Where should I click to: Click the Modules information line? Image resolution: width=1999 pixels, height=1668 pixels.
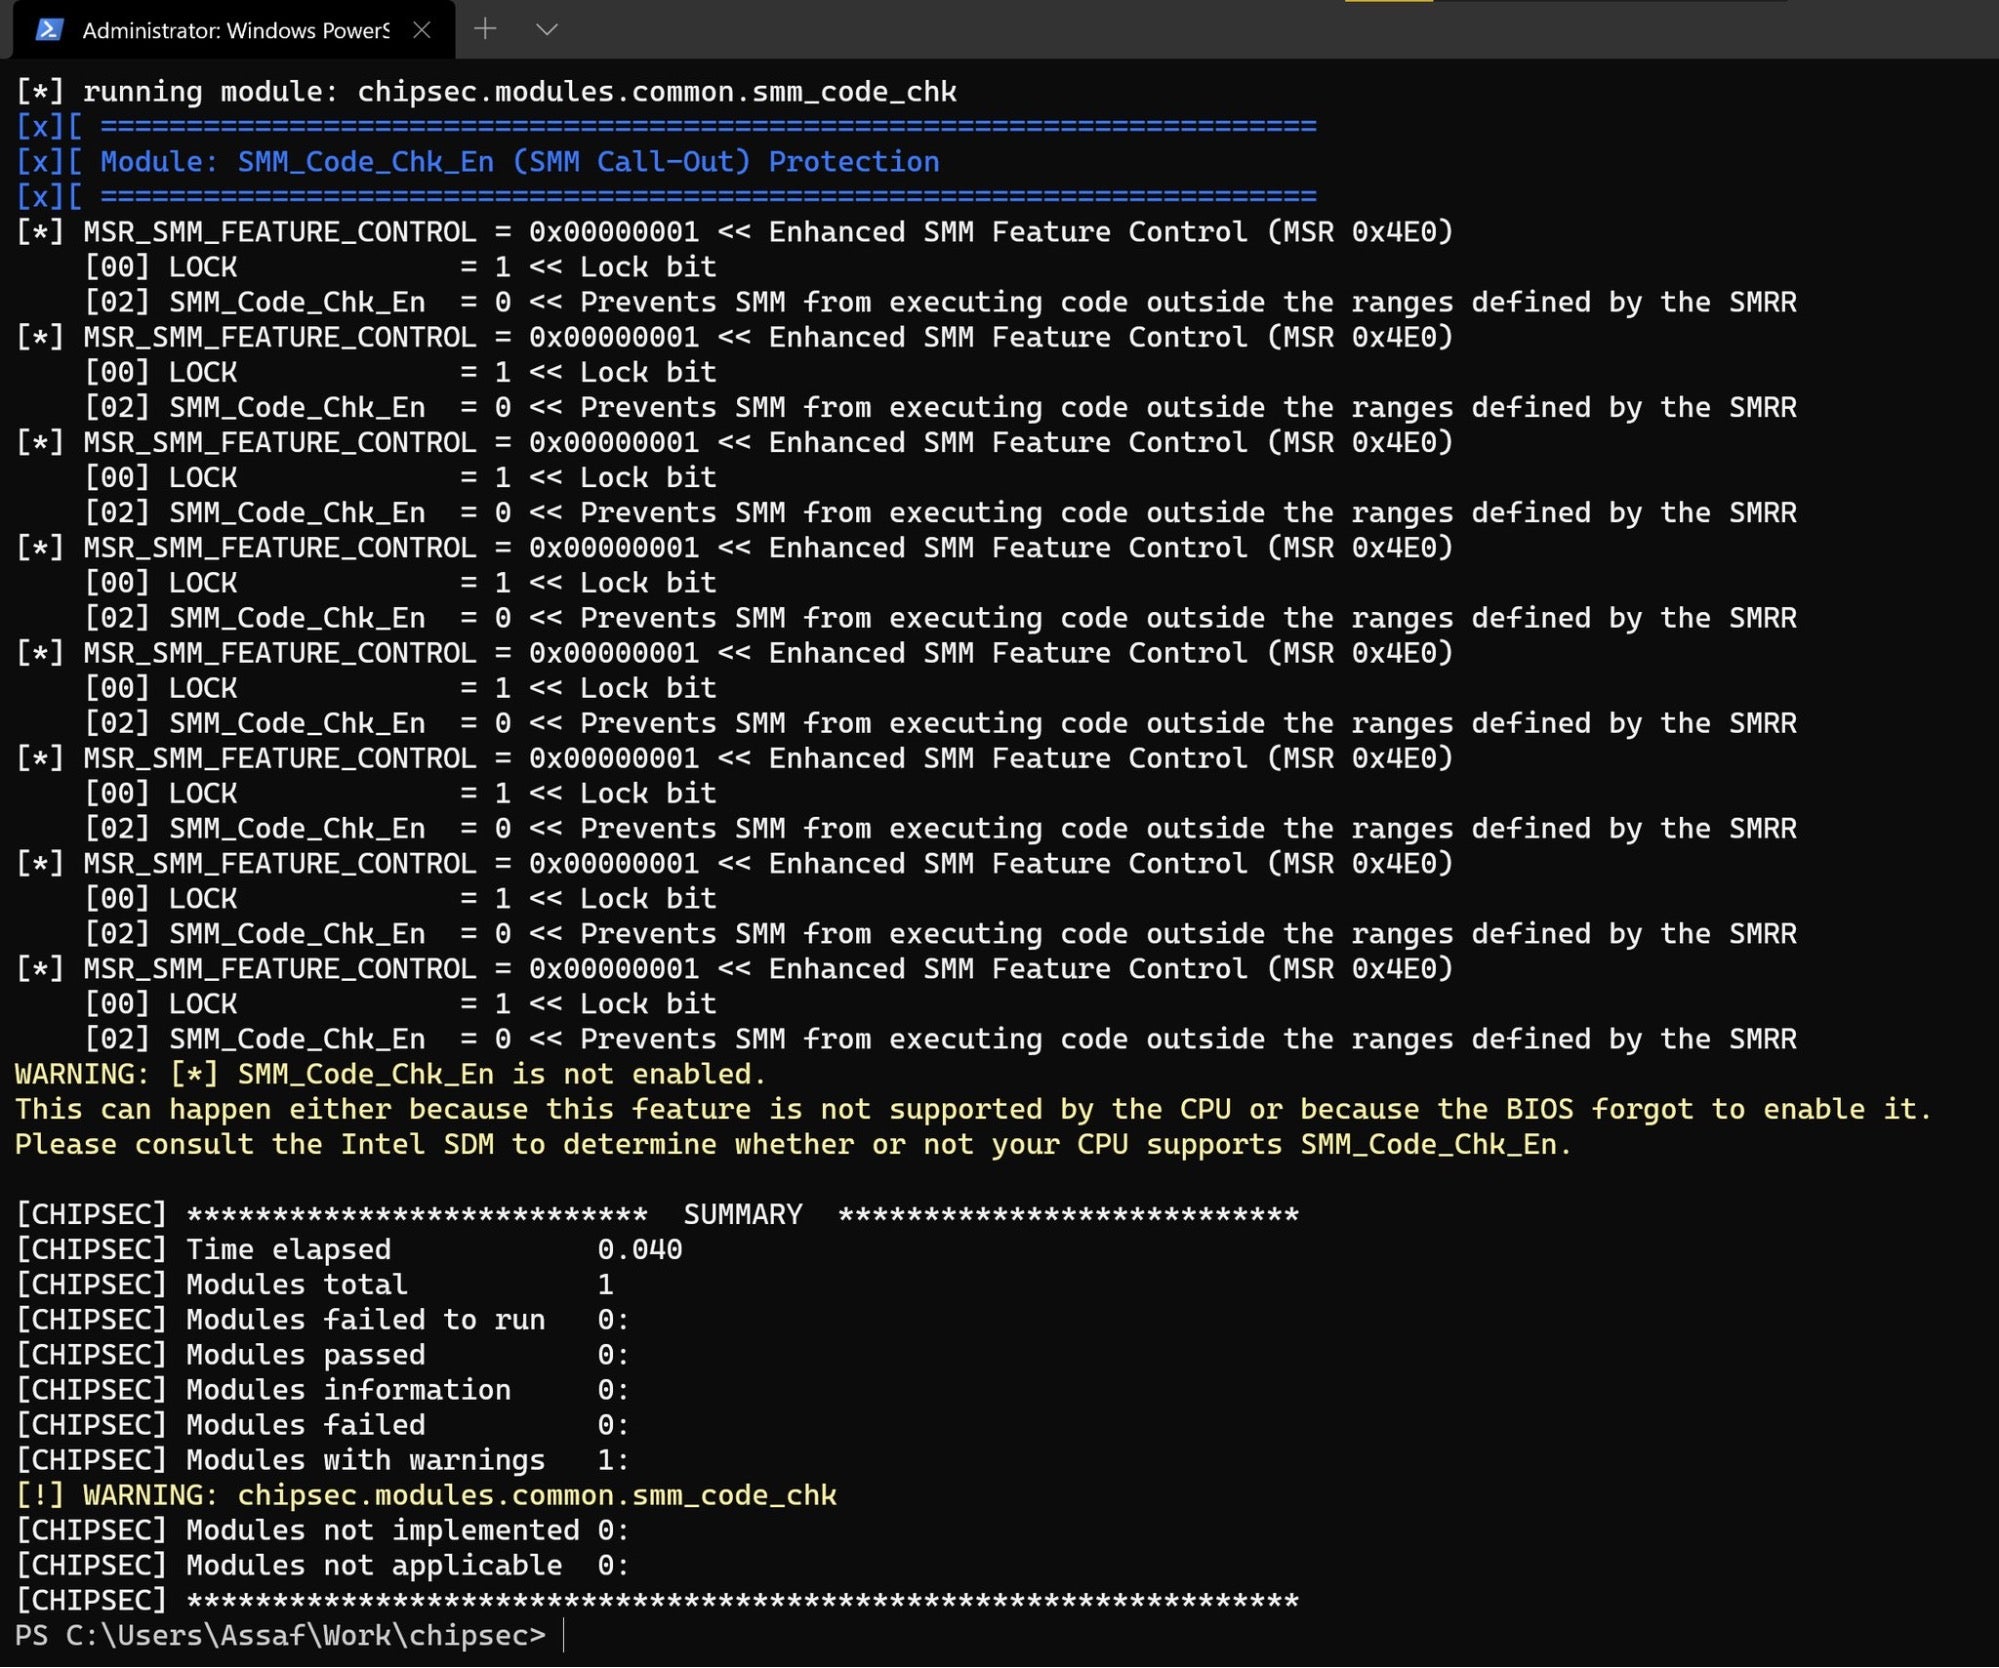point(322,1390)
